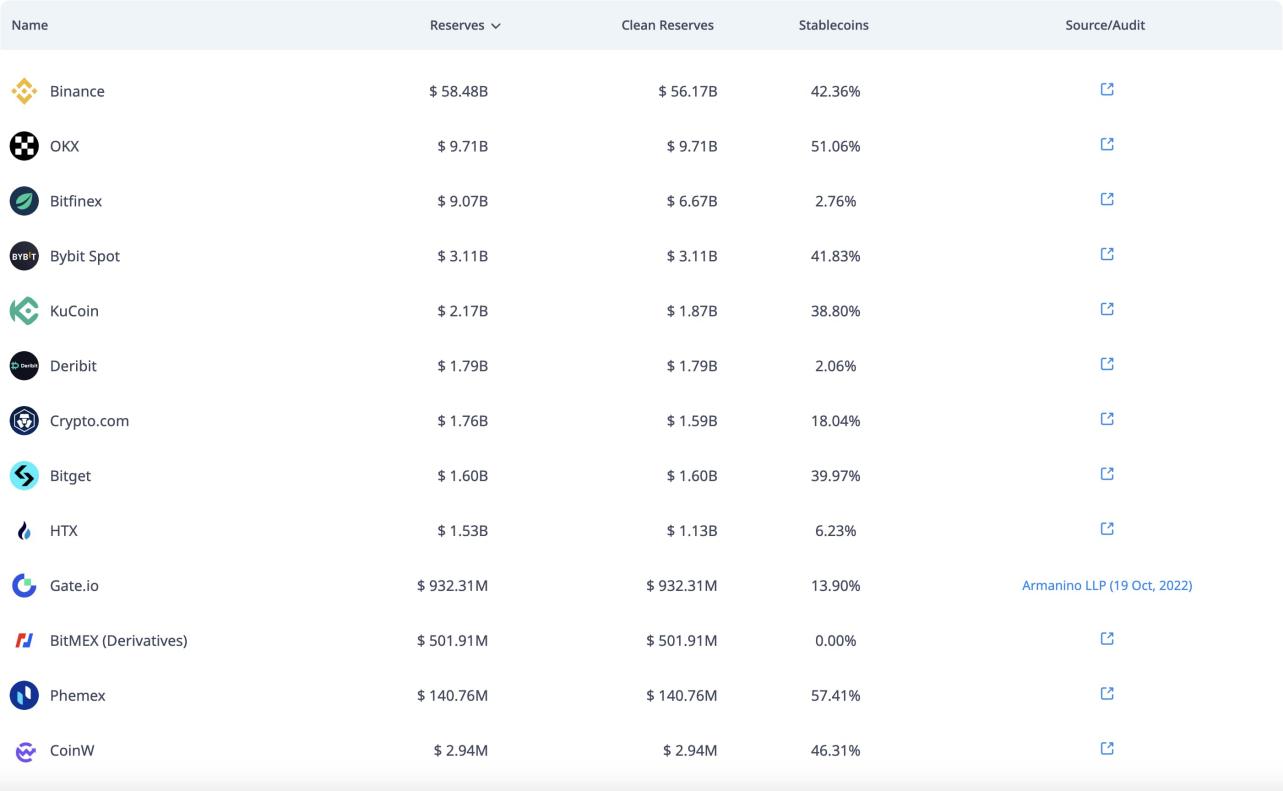This screenshot has height=791, width=1283.
Task: Click the Crypto.com lion logo
Action: point(24,421)
